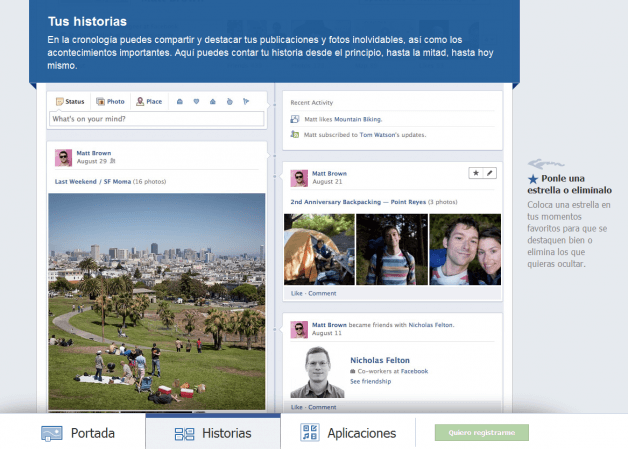Image resolution: width=628 pixels, height=449 pixels.
Task: Open the 'Point Reyes' link
Action: click(x=408, y=202)
